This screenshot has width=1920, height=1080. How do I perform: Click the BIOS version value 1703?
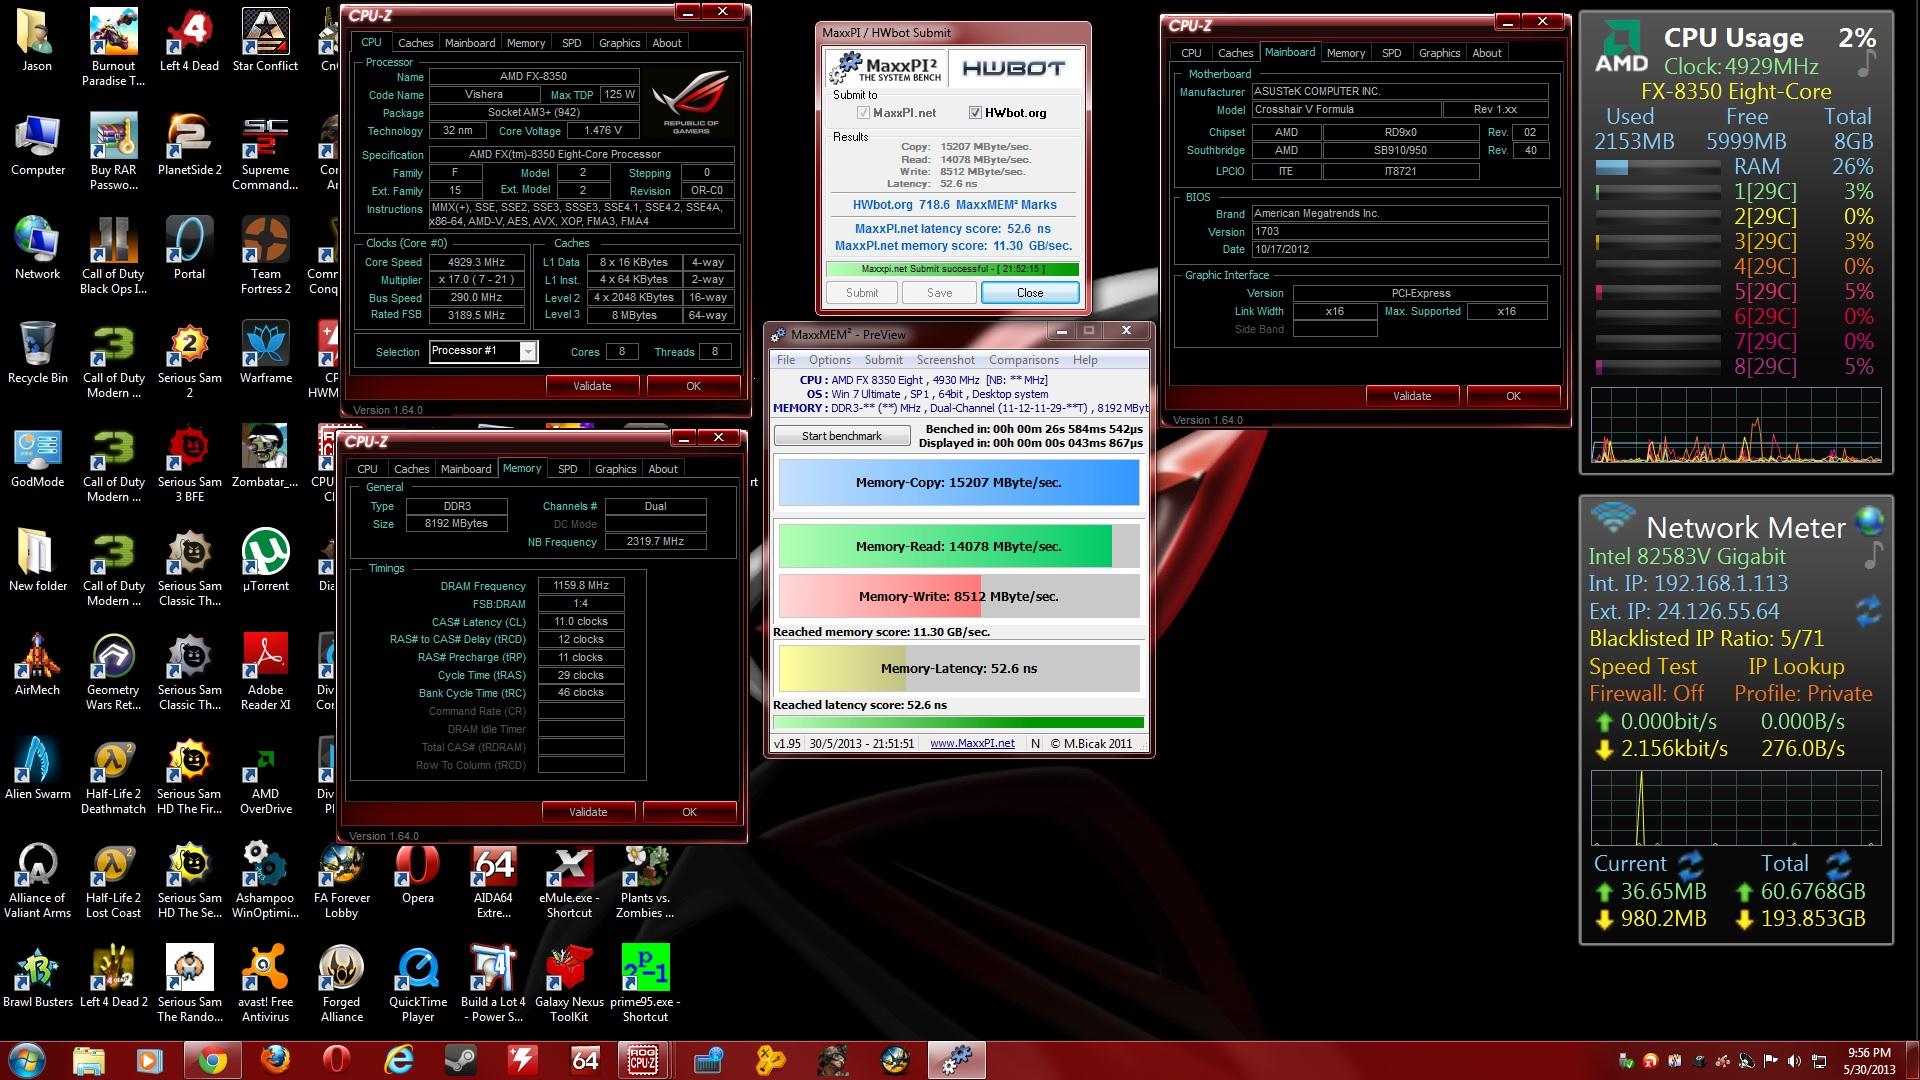[1399, 232]
